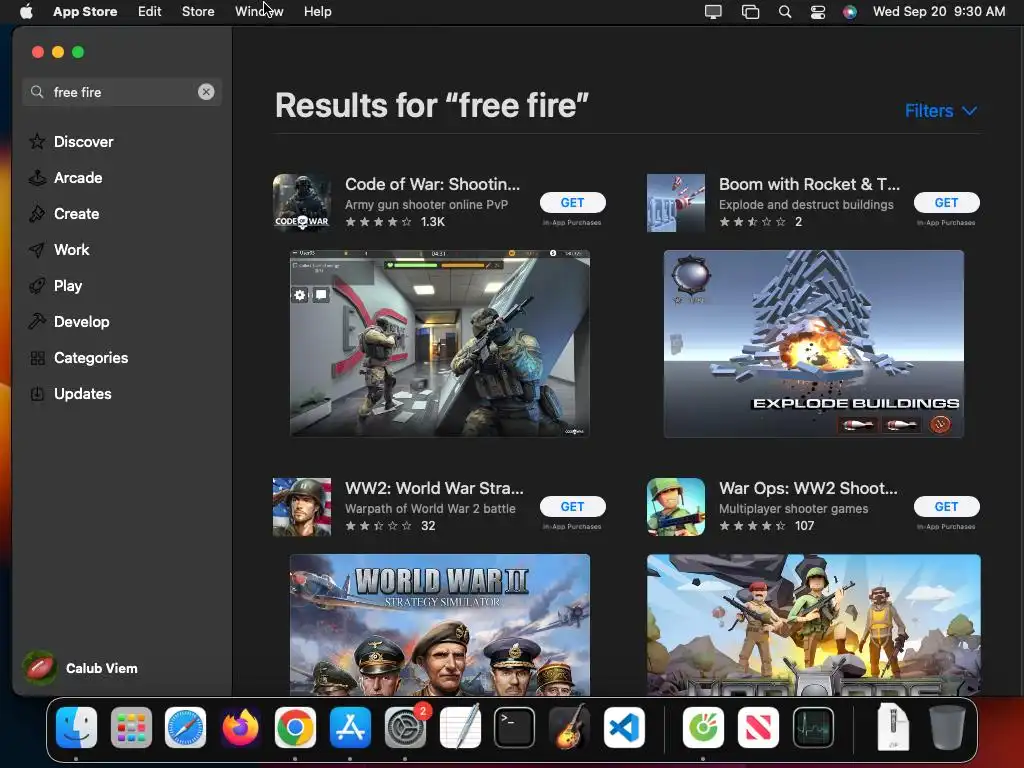Screen dimensions: 1024x768
Task: Launch Visual Studio Code from Dock
Action: click(624, 728)
